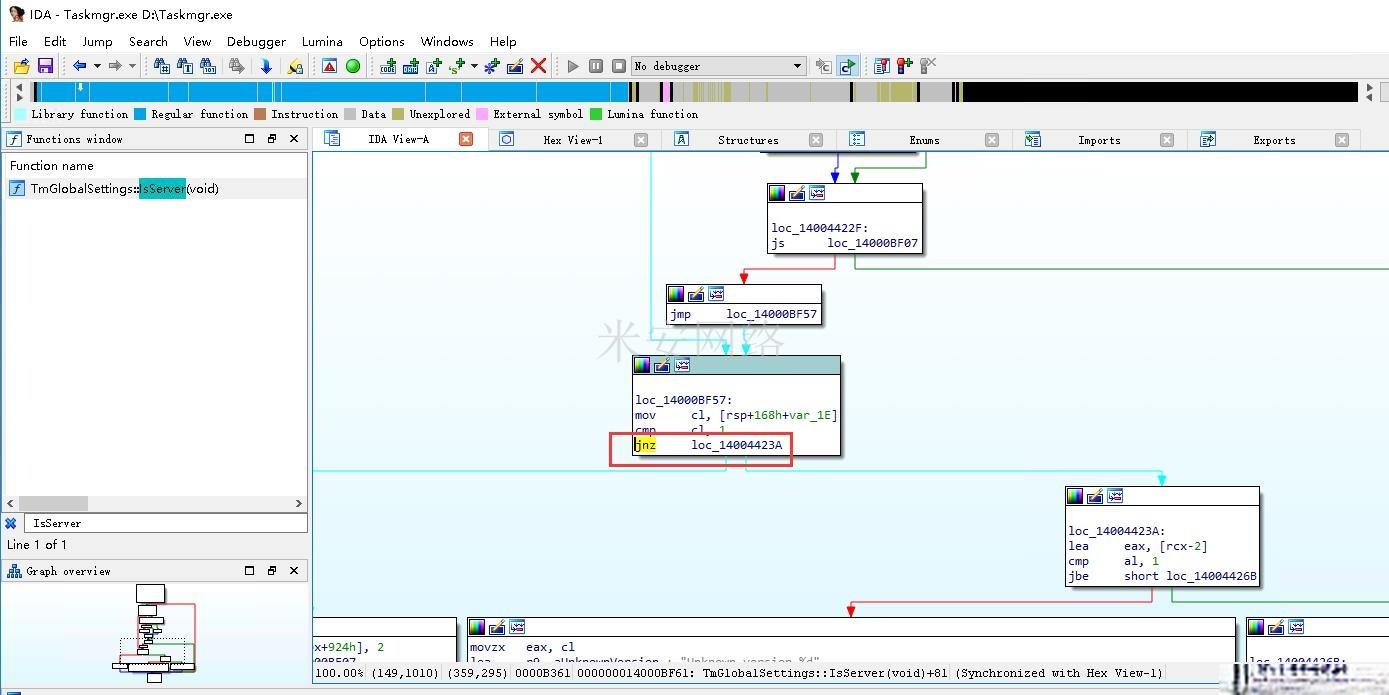Click the search byte sequence binoculars icon
The width and height of the screenshot is (1389, 695).
click(x=208, y=66)
